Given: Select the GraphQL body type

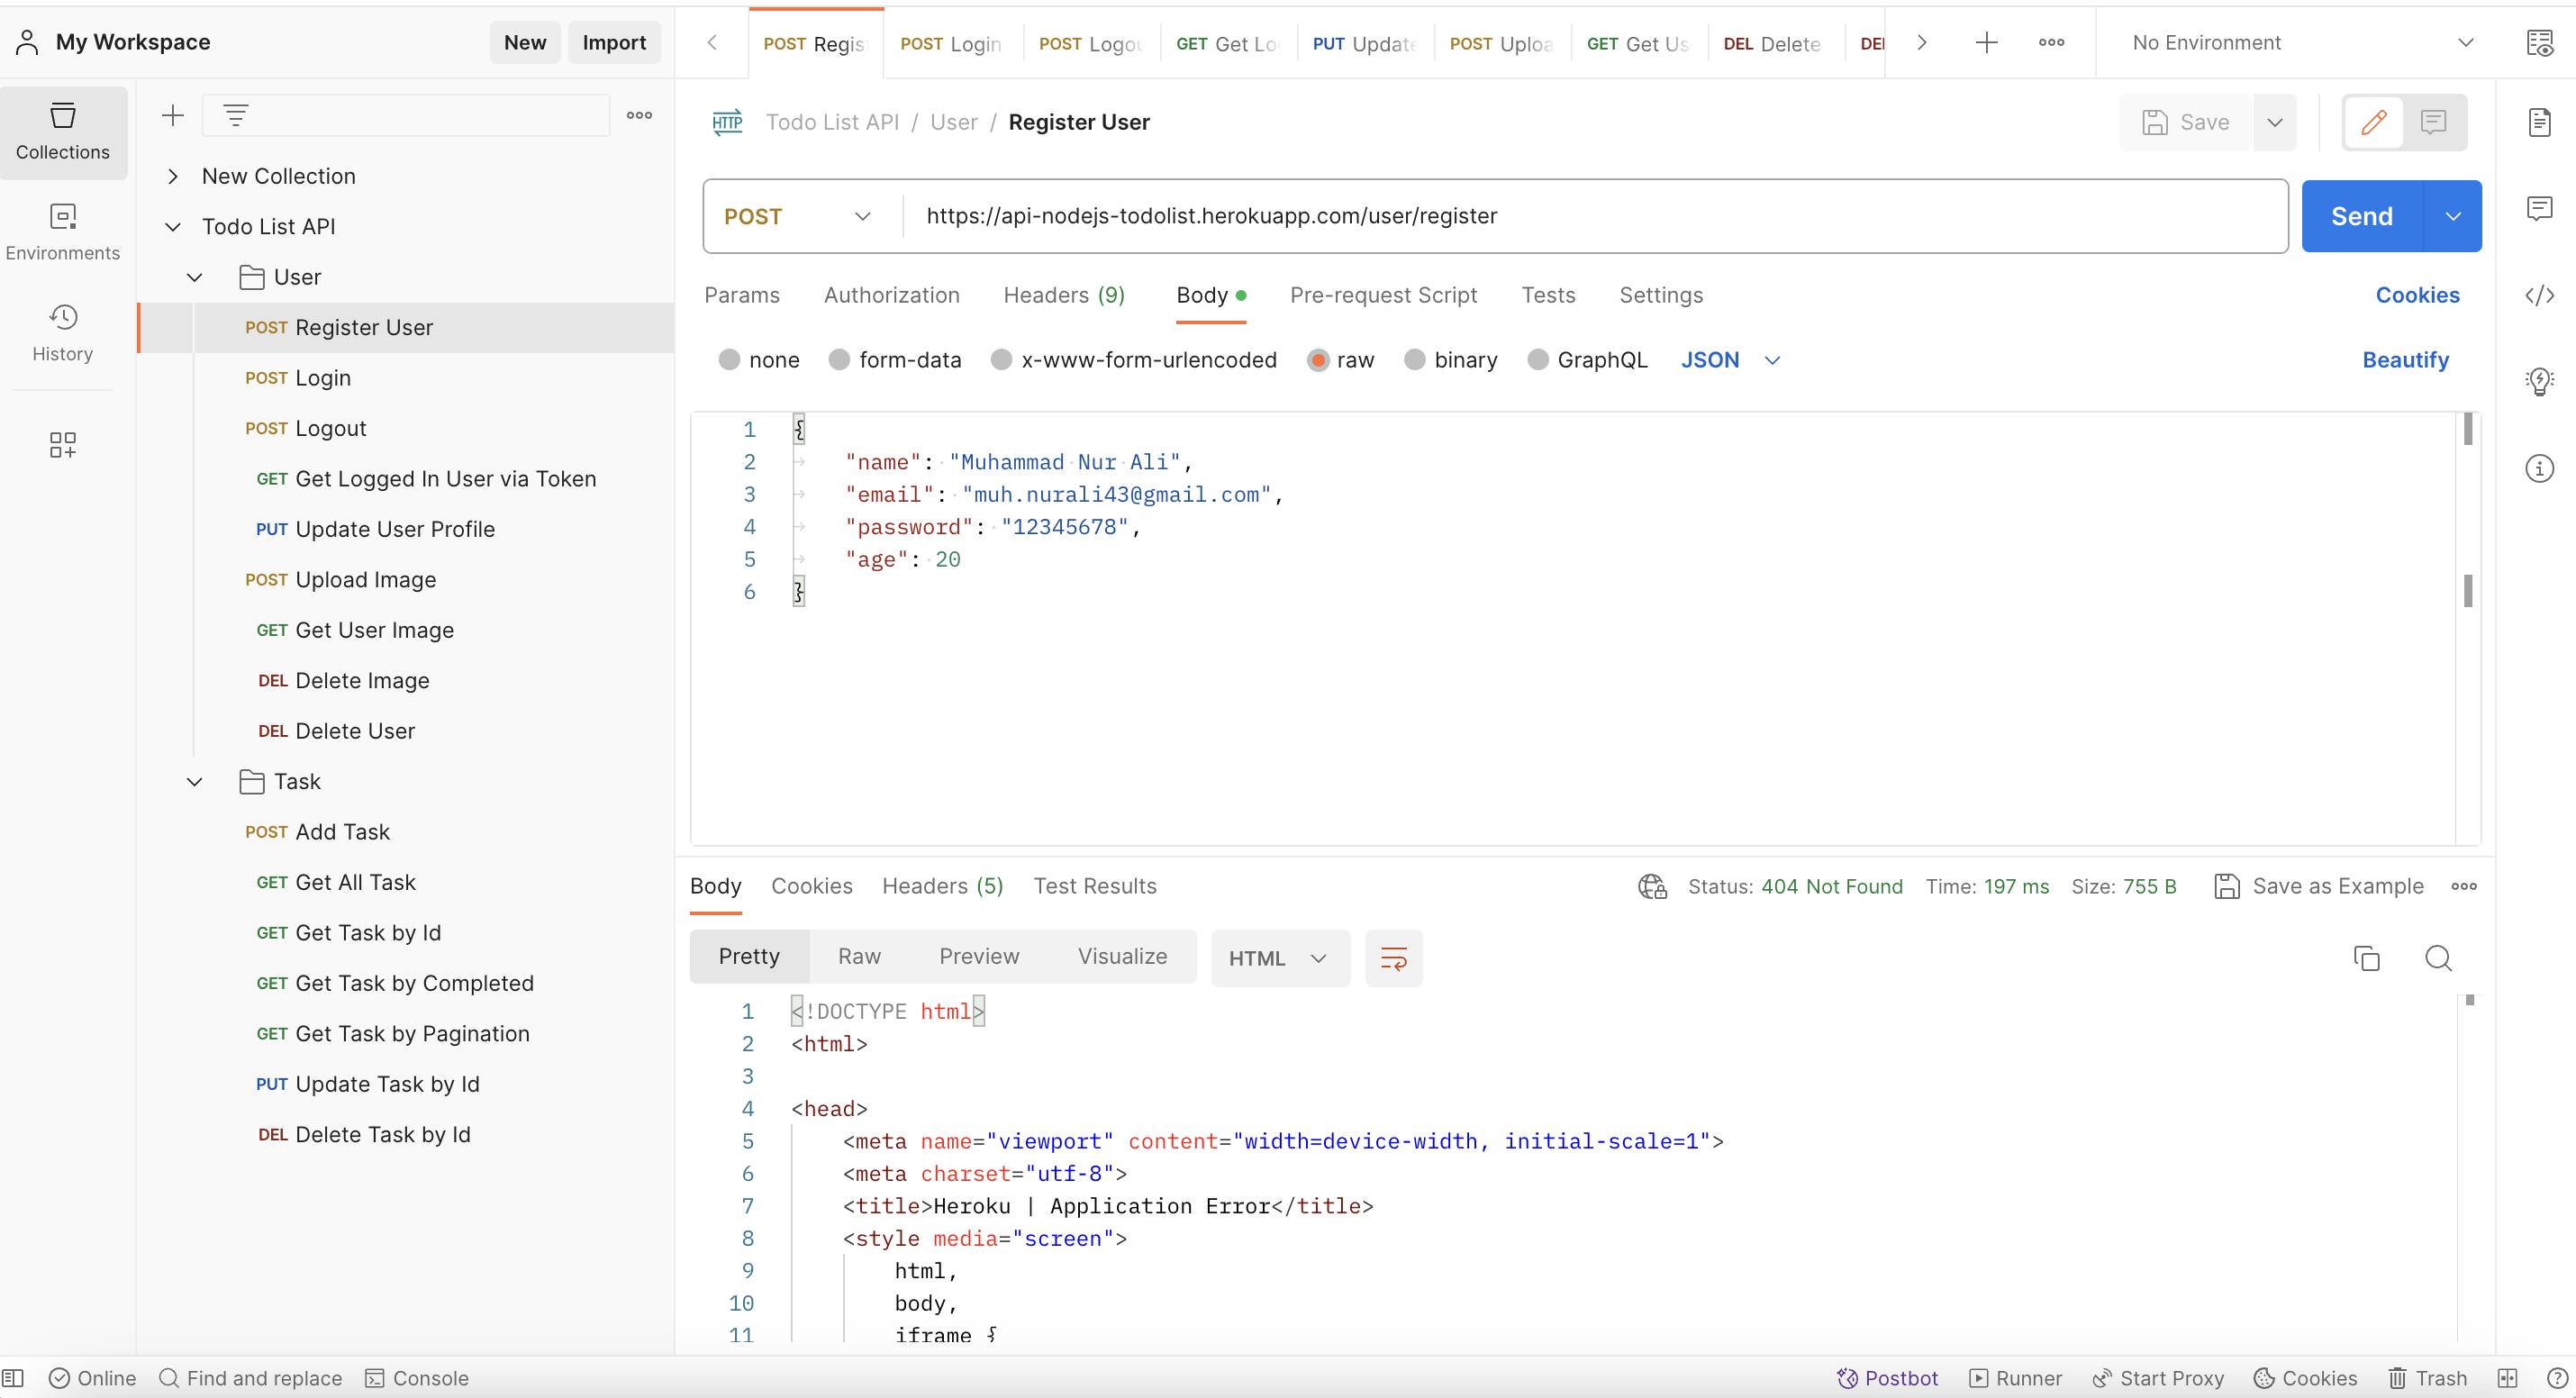Looking at the screenshot, I should (x=1538, y=360).
